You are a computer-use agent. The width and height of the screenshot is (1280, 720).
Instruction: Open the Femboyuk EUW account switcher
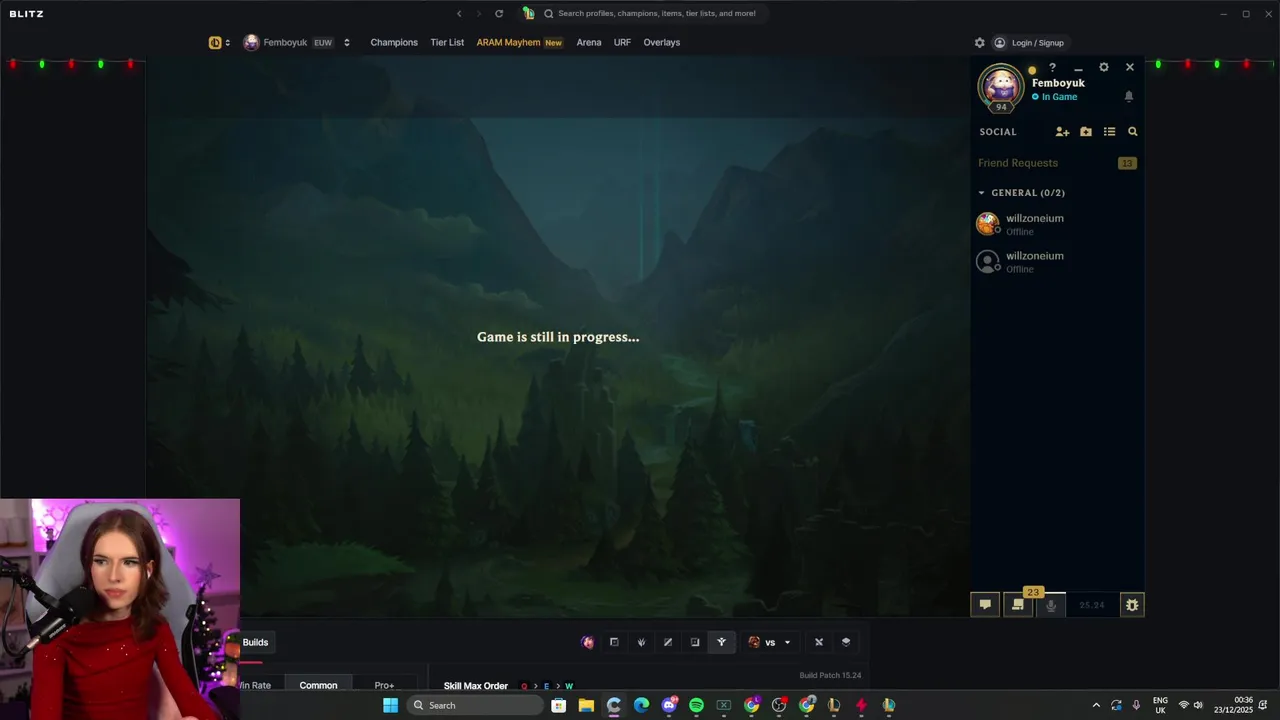click(x=296, y=43)
